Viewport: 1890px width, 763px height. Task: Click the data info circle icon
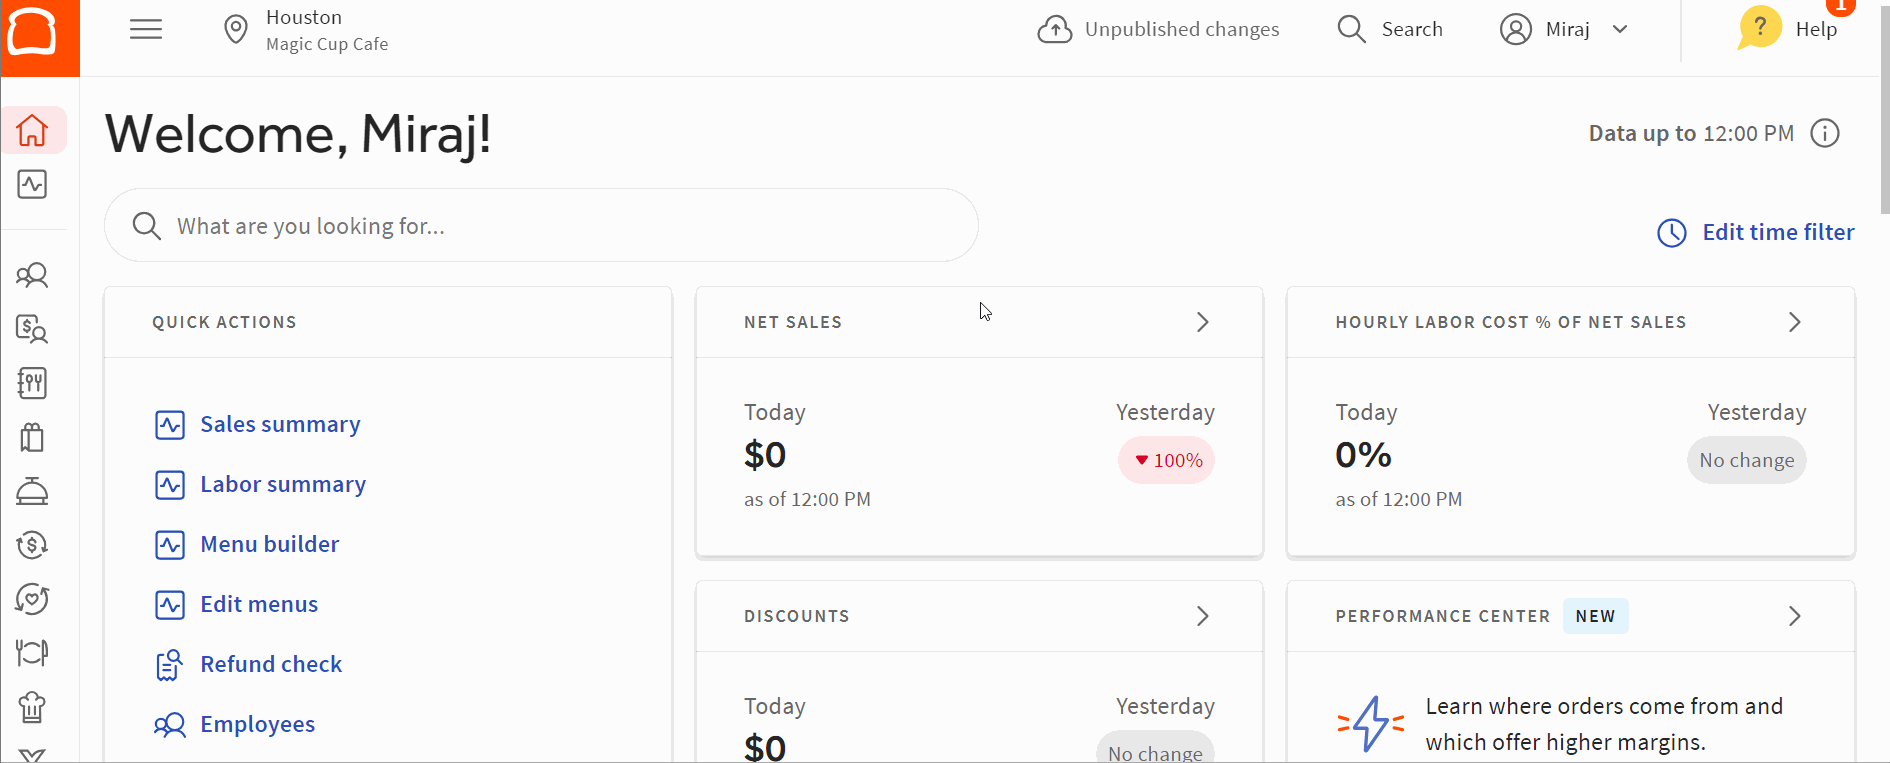point(1825,133)
